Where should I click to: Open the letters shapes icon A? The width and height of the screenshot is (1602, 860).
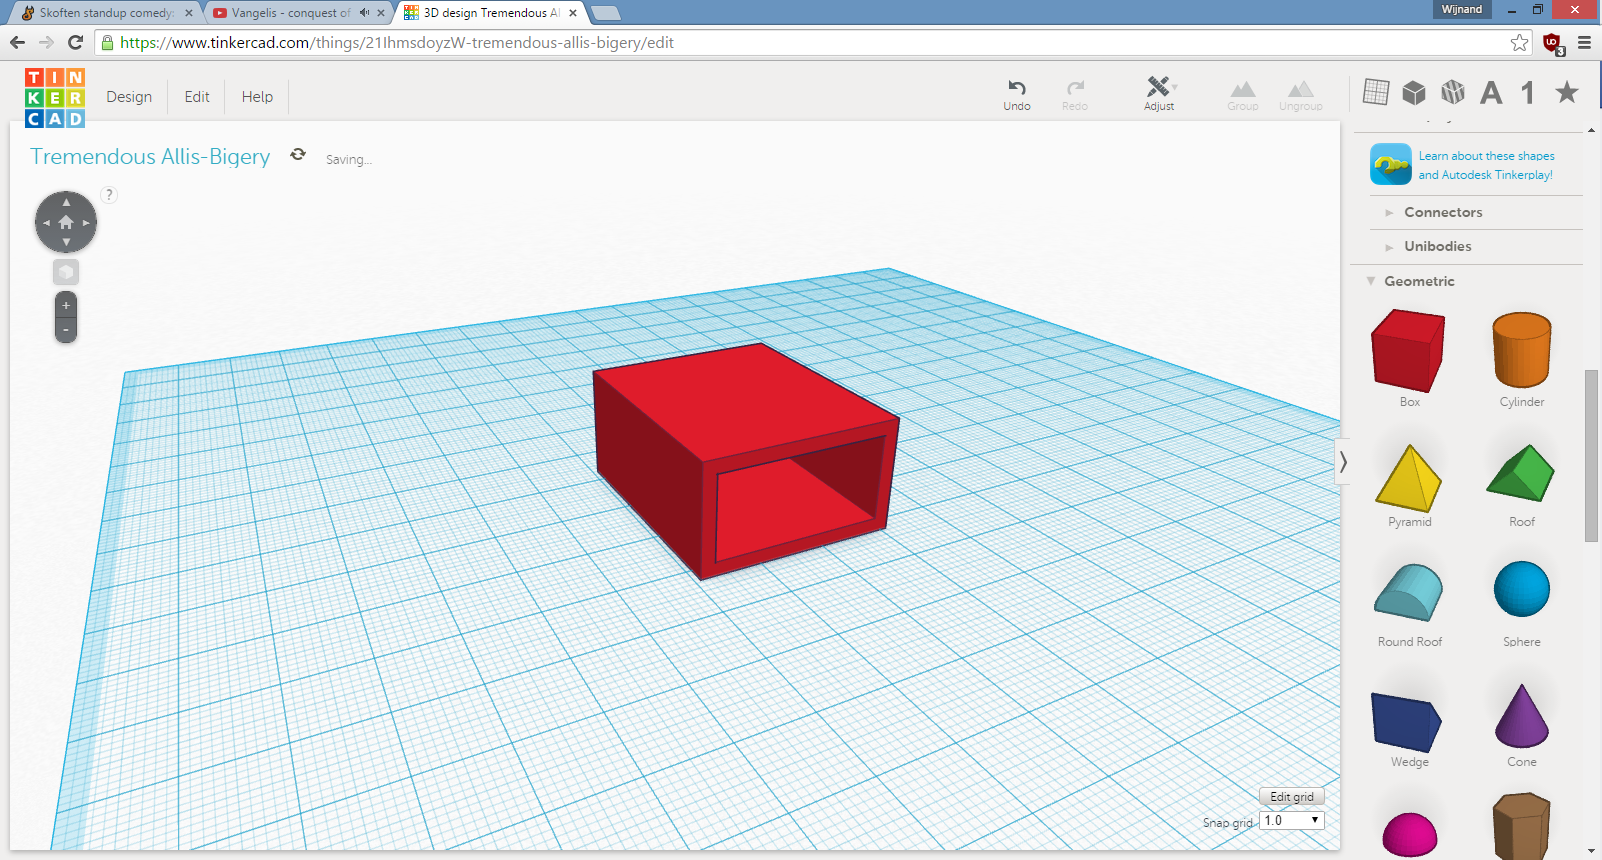pyautogui.click(x=1491, y=93)
